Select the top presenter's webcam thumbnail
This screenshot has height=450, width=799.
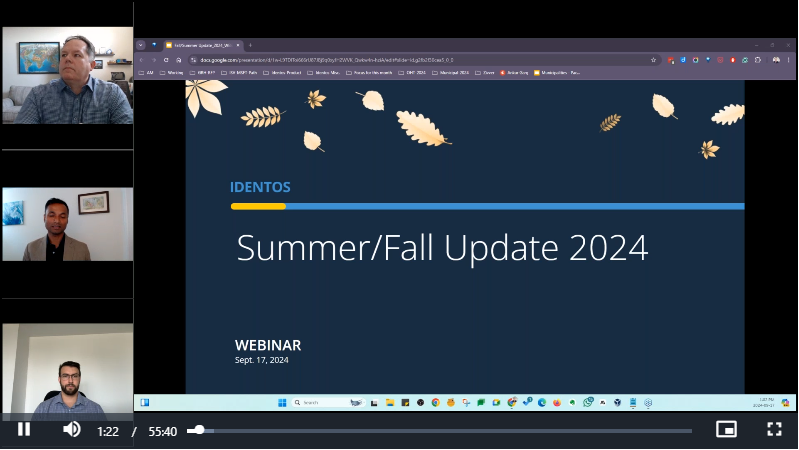(67, 75)
